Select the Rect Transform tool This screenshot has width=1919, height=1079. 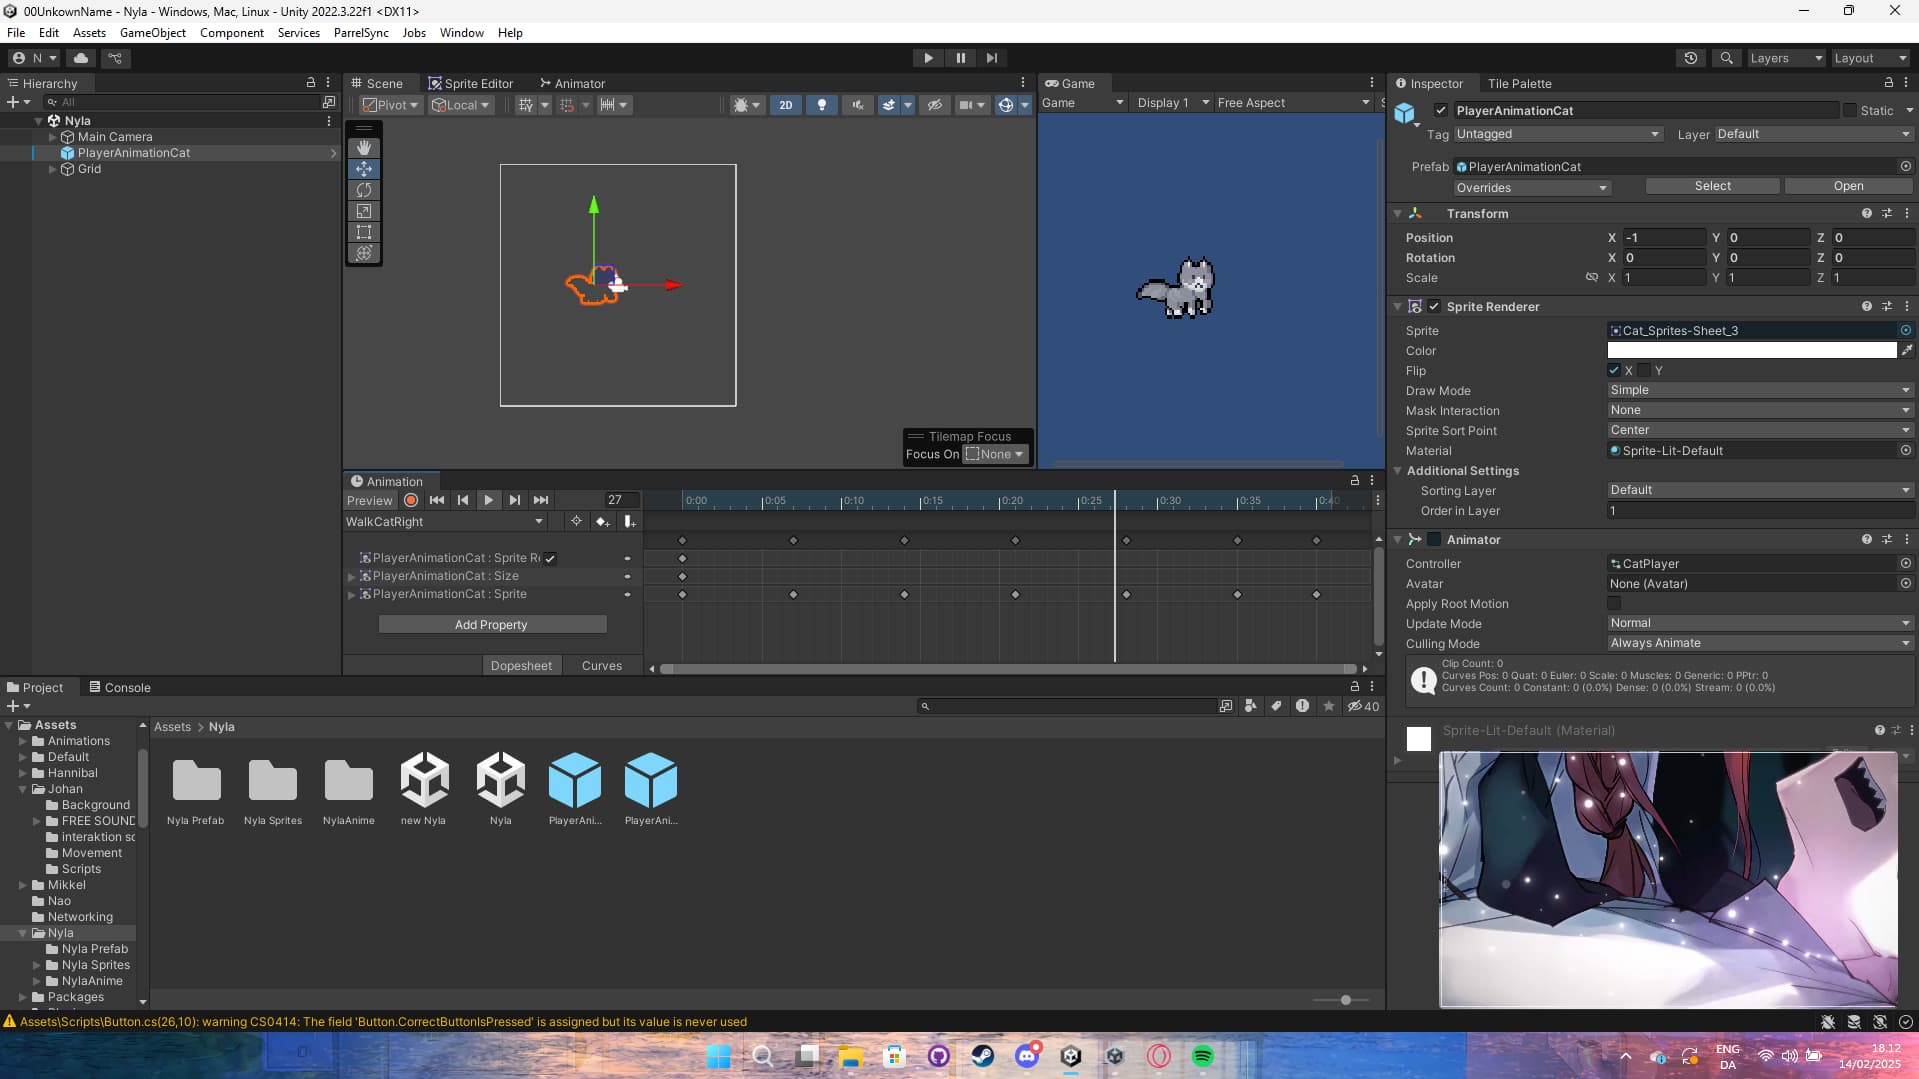[363, 232]
